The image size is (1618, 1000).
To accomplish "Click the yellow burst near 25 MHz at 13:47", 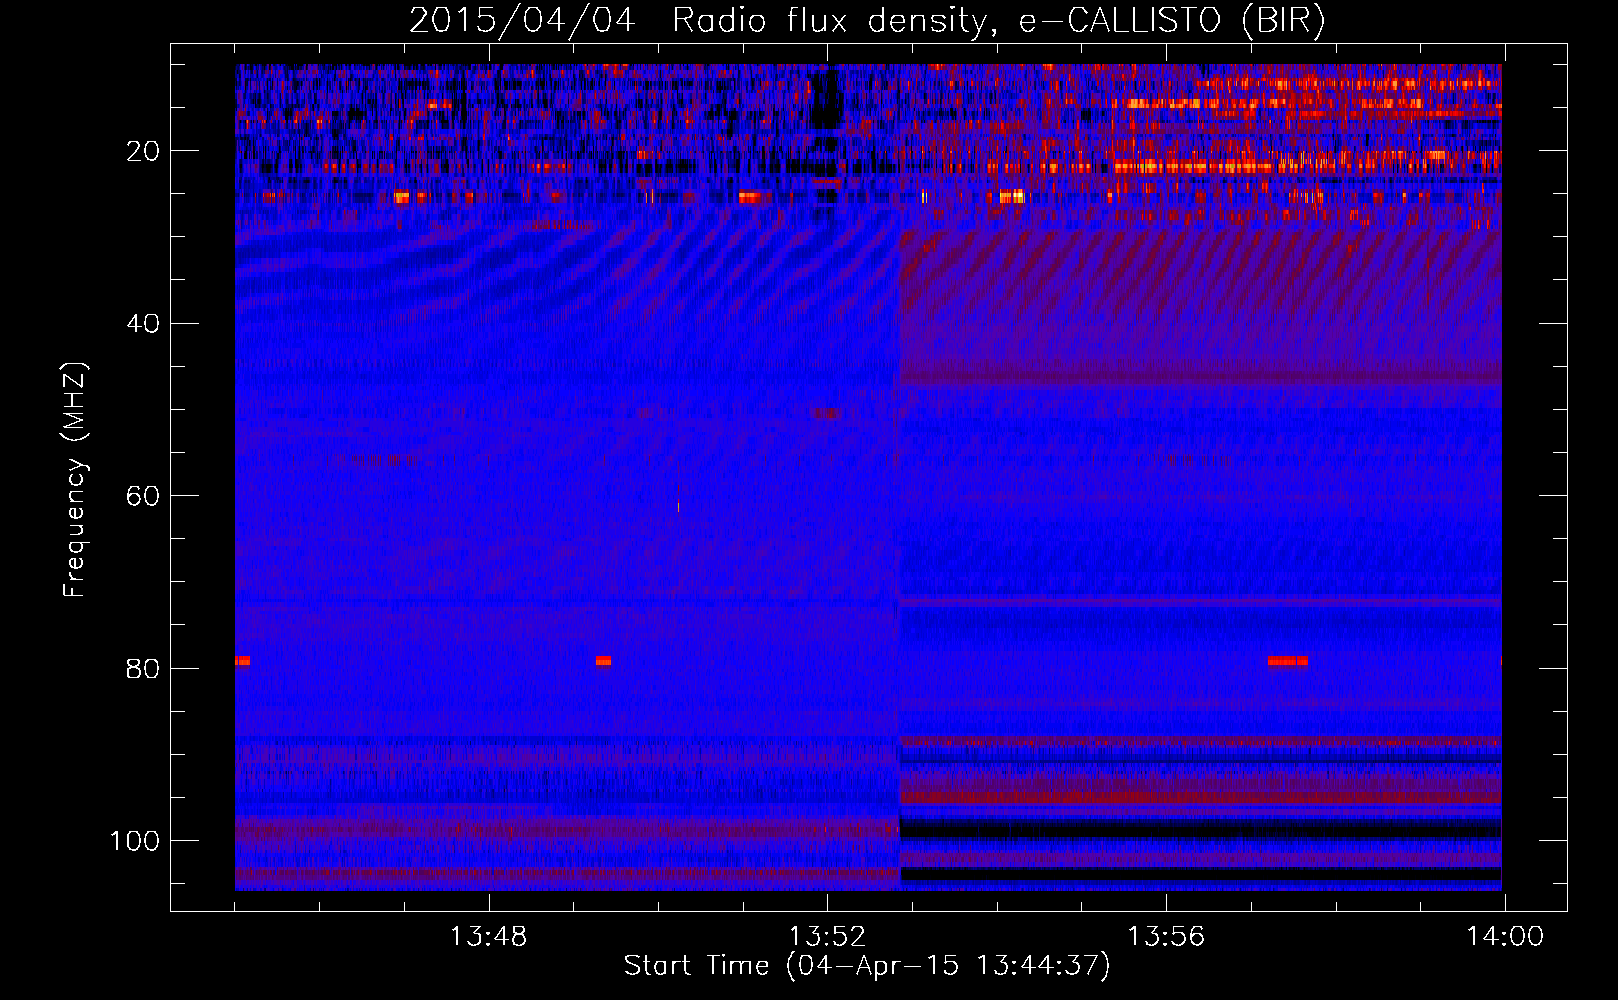I will [401, 197].
